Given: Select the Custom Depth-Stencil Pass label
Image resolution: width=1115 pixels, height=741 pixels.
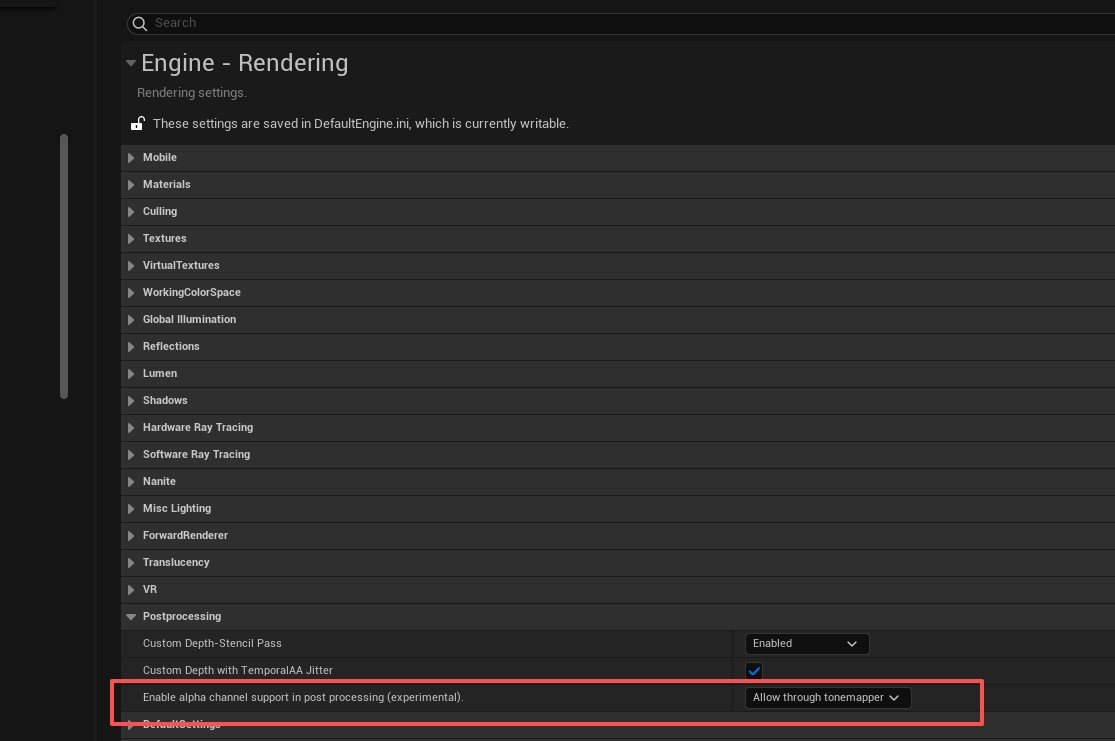Looking at the screenshot, I should point(212,644).
